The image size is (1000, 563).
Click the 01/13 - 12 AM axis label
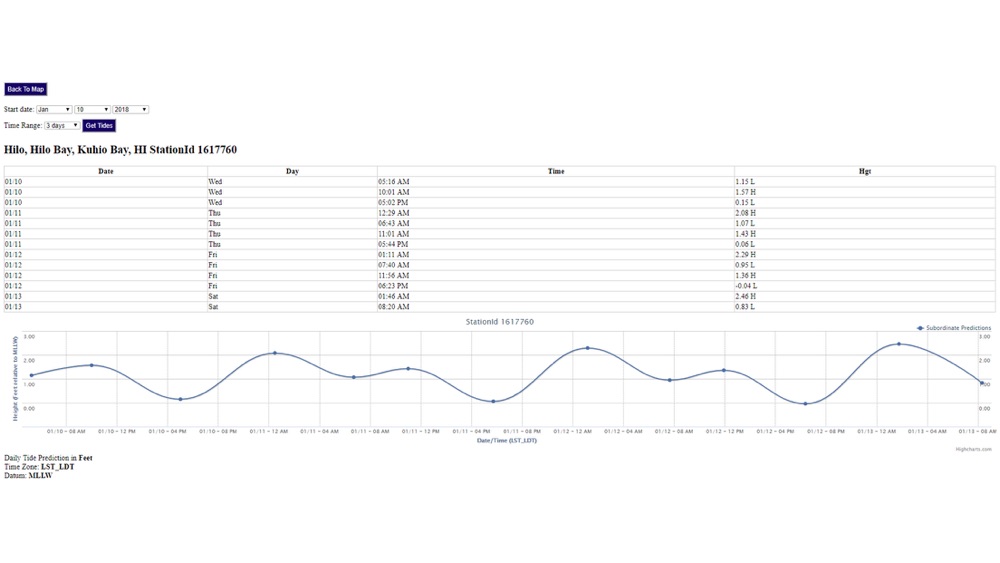click(x=876, y=432)
